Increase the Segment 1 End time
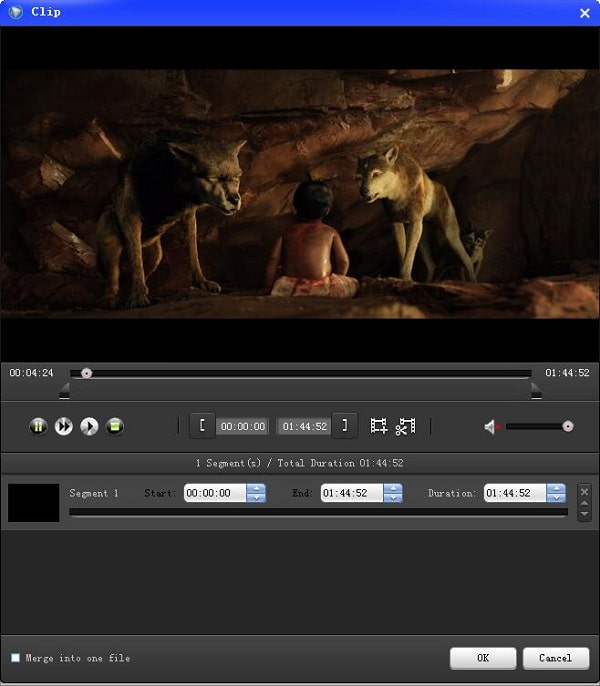 393,489
